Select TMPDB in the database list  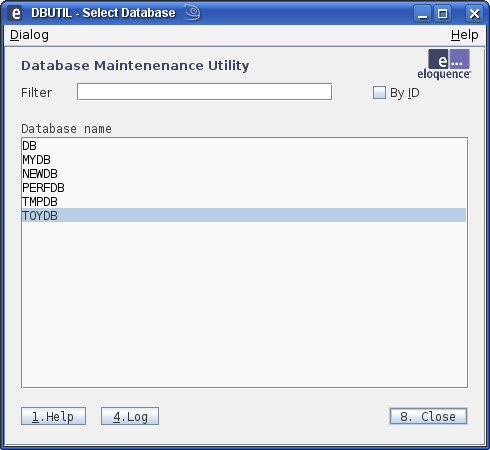pyautogui.click(x=244, y=202)
